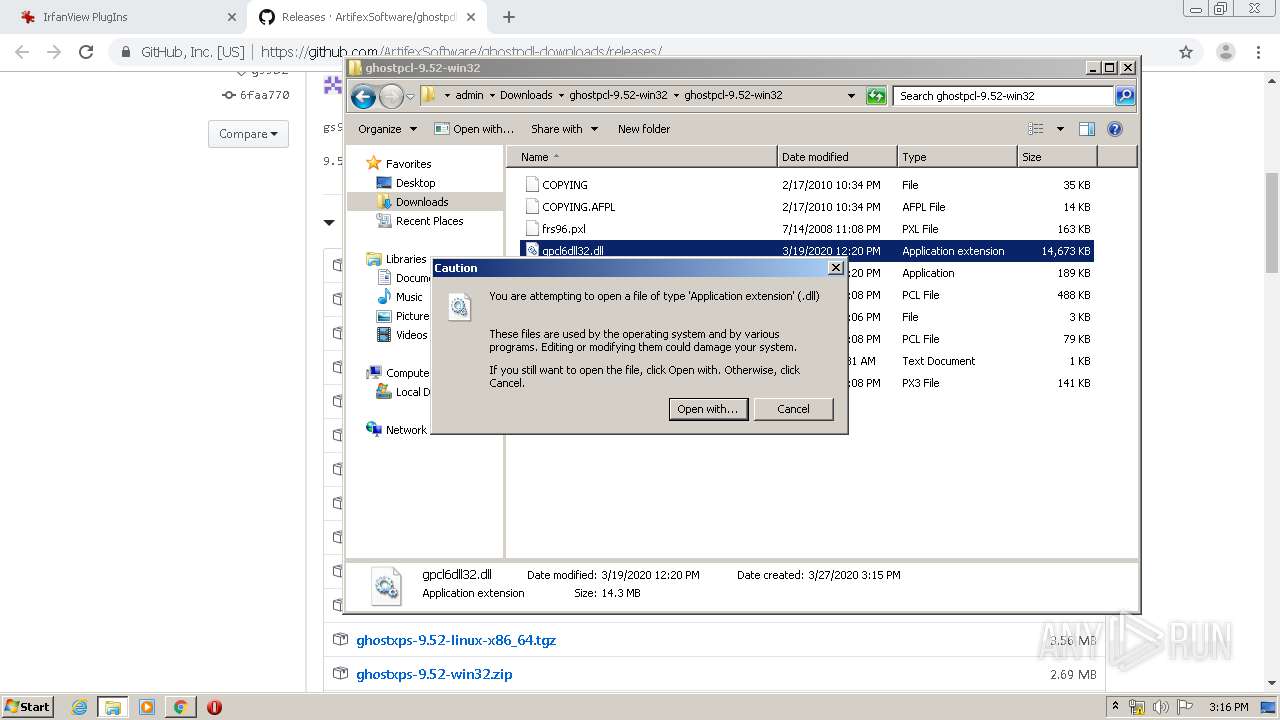
Task: Click the Chrome taskbar icon
Action: click(180, 707)
